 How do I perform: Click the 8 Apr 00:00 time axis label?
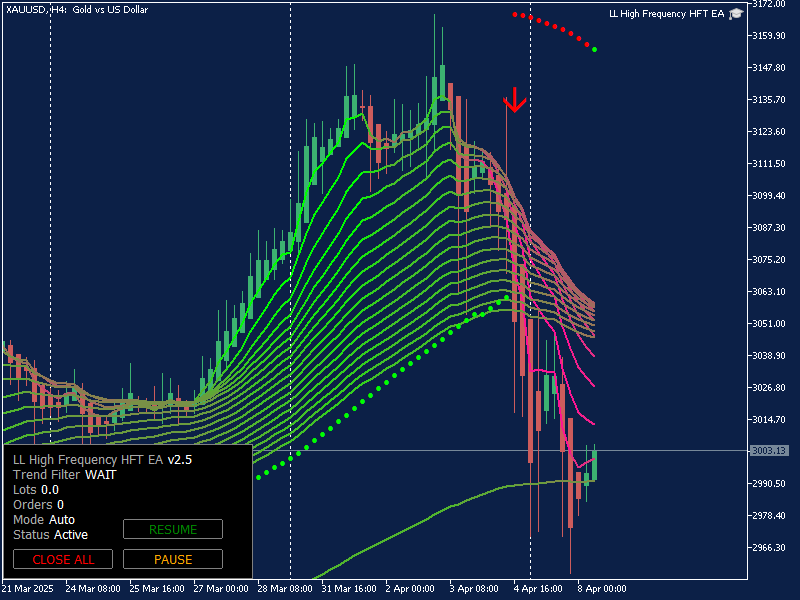click(602, 589)
